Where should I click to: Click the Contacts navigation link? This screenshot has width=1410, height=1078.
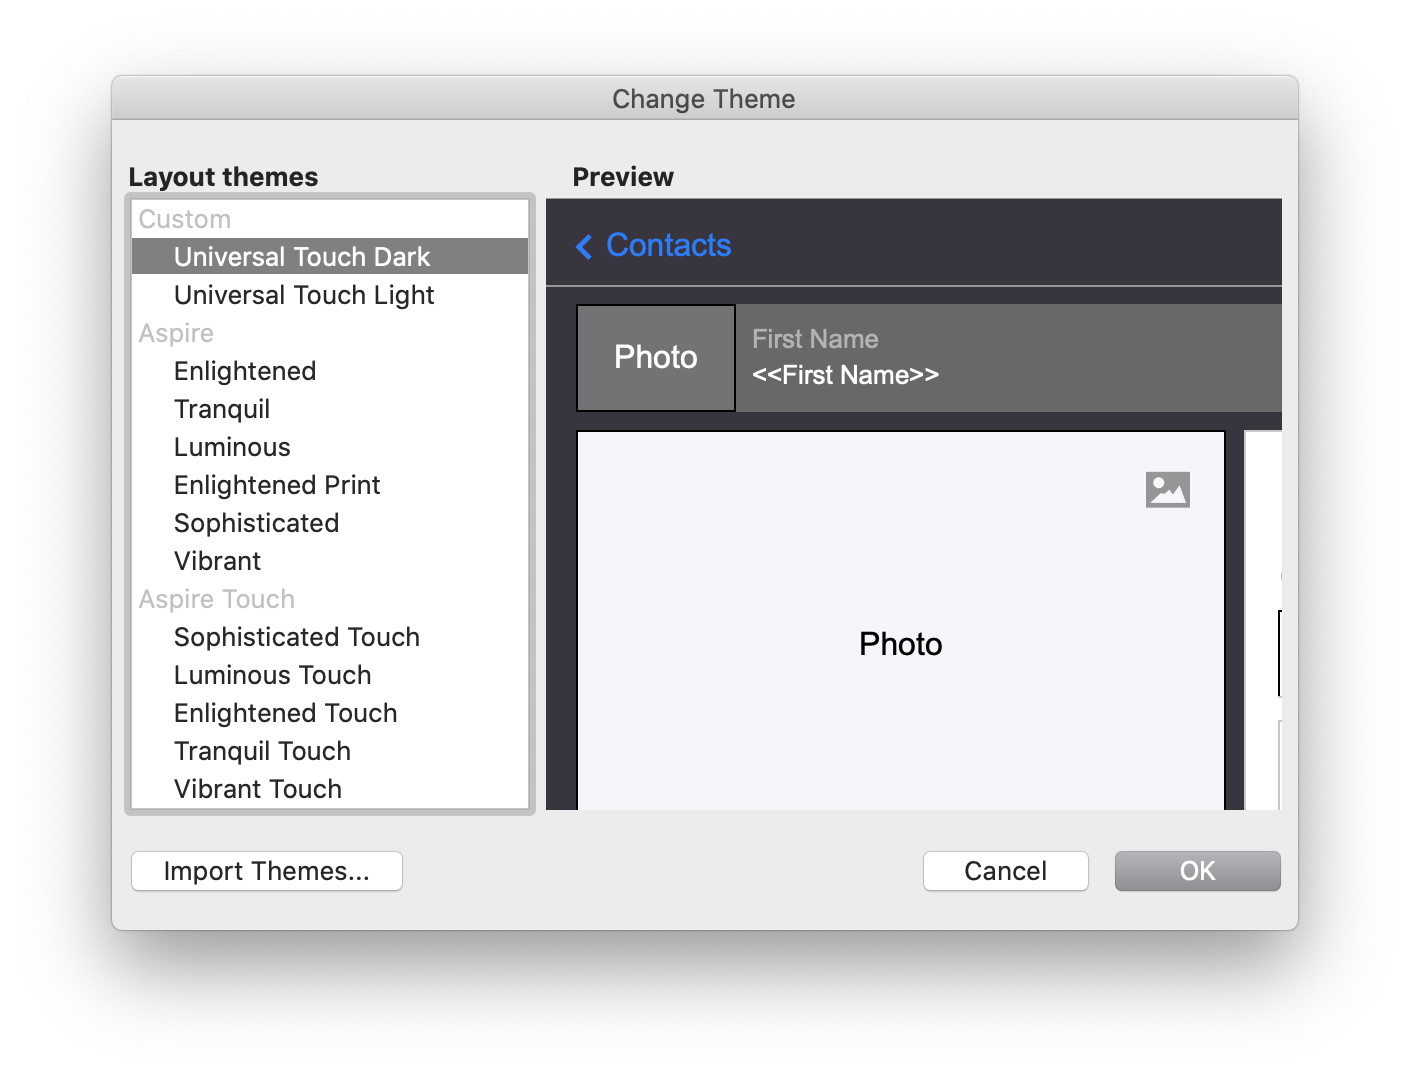point(668,245)
